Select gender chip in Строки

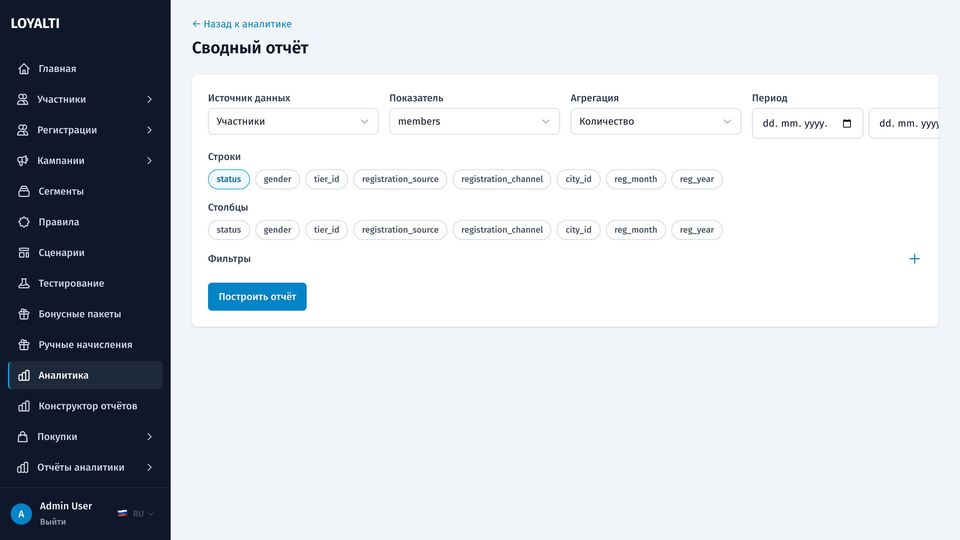[277, 179]
